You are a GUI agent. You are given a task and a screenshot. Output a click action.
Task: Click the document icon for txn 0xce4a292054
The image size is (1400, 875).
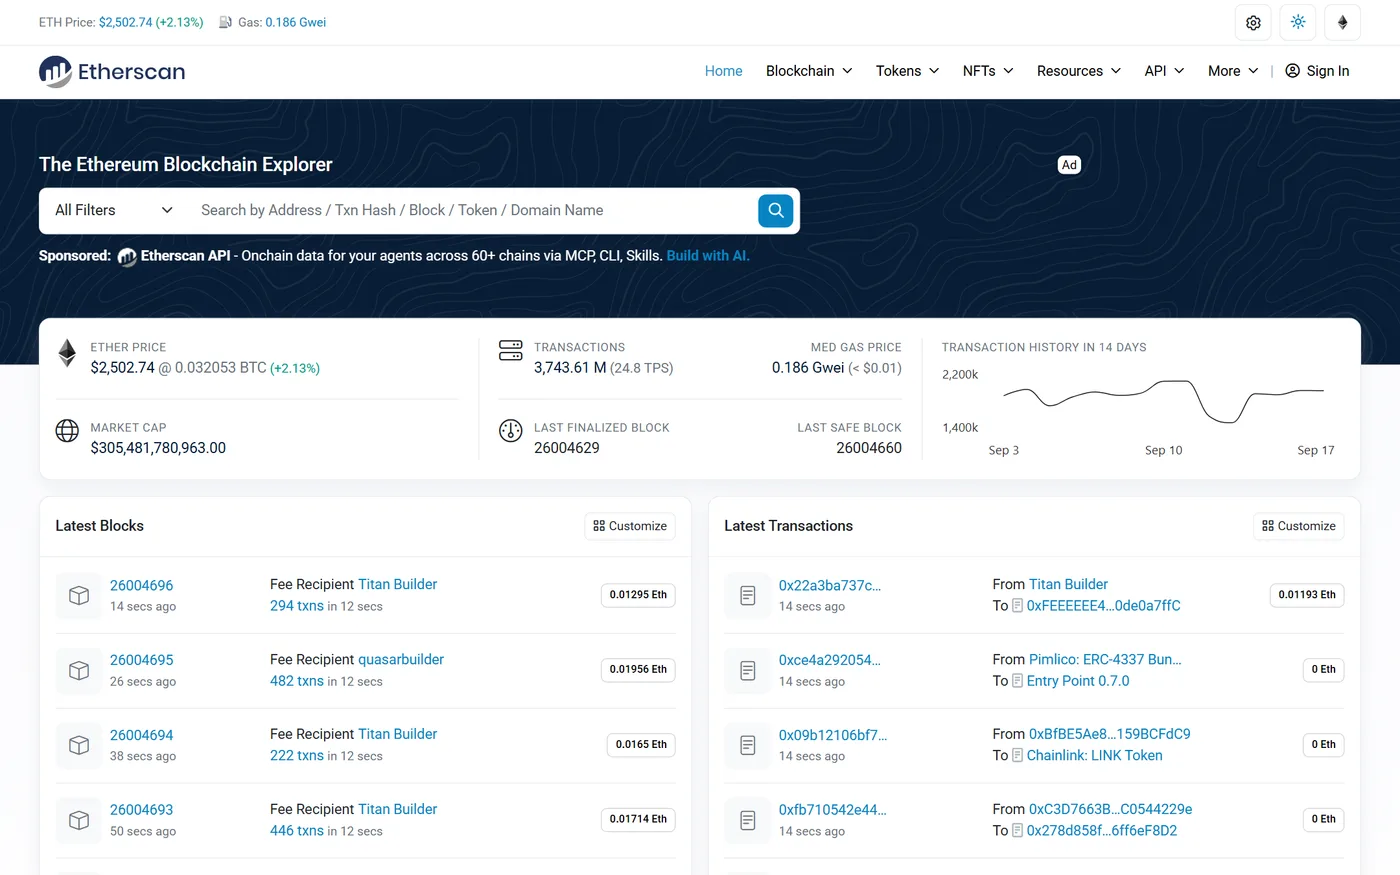tap(748, 670)
